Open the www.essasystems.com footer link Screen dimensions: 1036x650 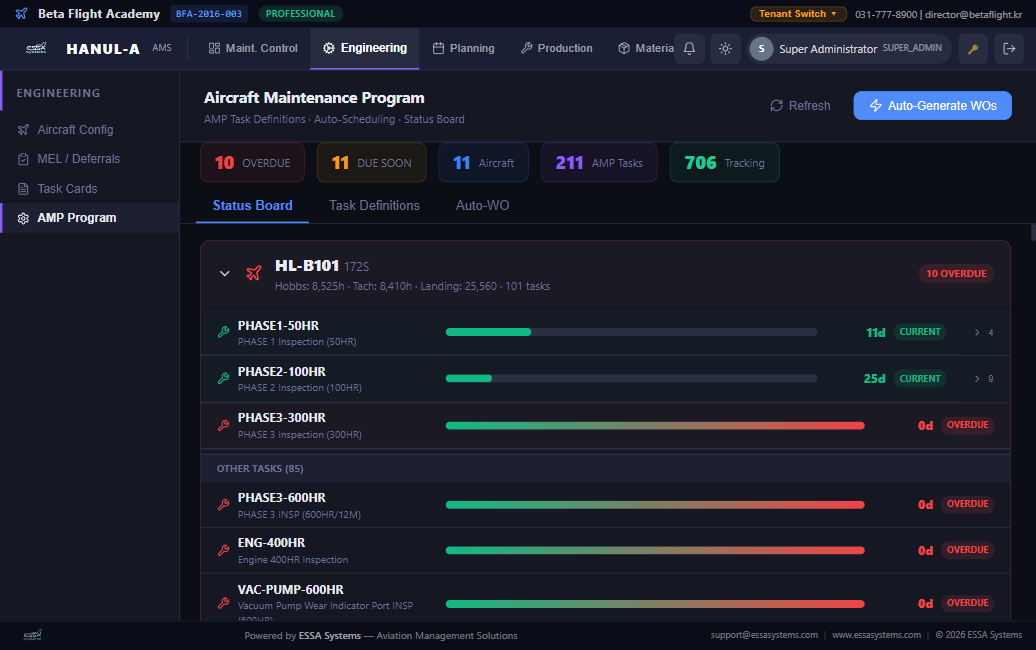(x=875, y=635)
